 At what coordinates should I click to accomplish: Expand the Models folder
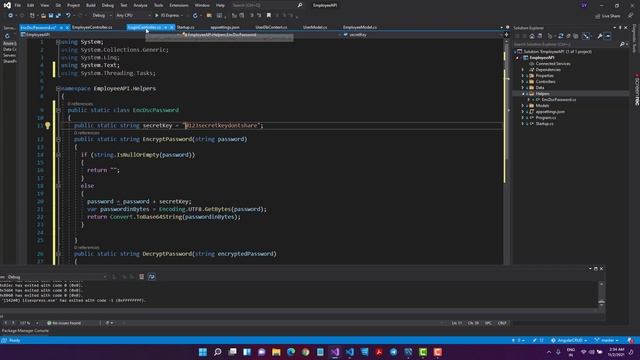[x=523, y=106]
